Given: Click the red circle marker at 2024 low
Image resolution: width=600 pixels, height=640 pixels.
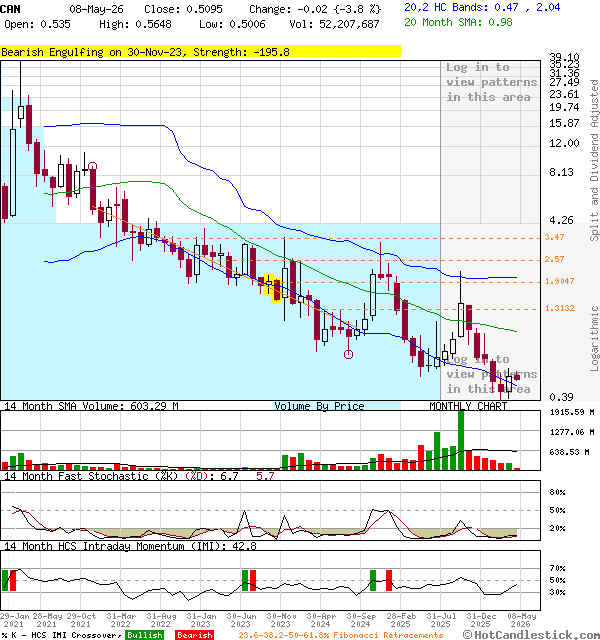Looking at the screenshot, I should click(x=348, y=354).
